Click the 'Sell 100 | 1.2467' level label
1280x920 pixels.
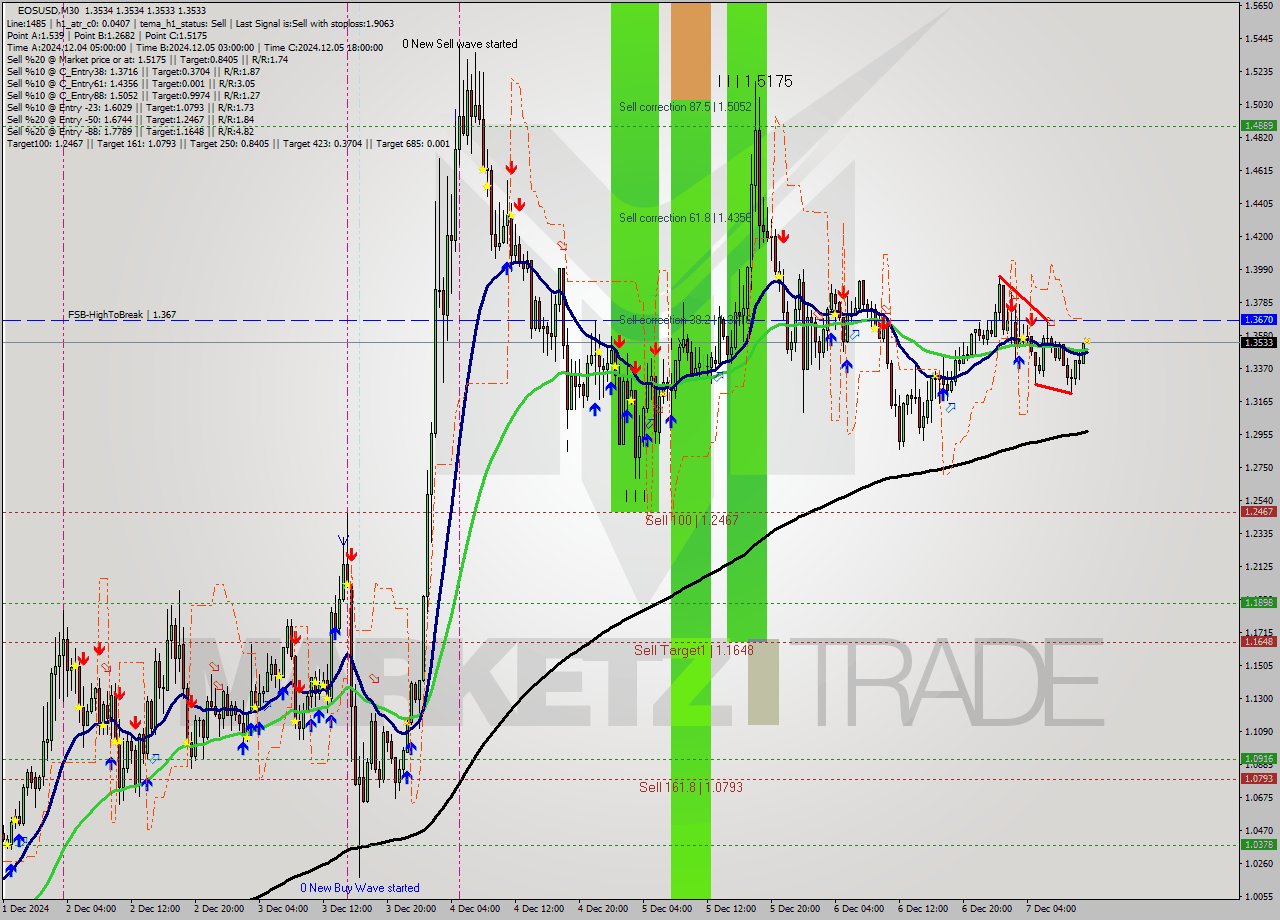(x=692, y=520)
